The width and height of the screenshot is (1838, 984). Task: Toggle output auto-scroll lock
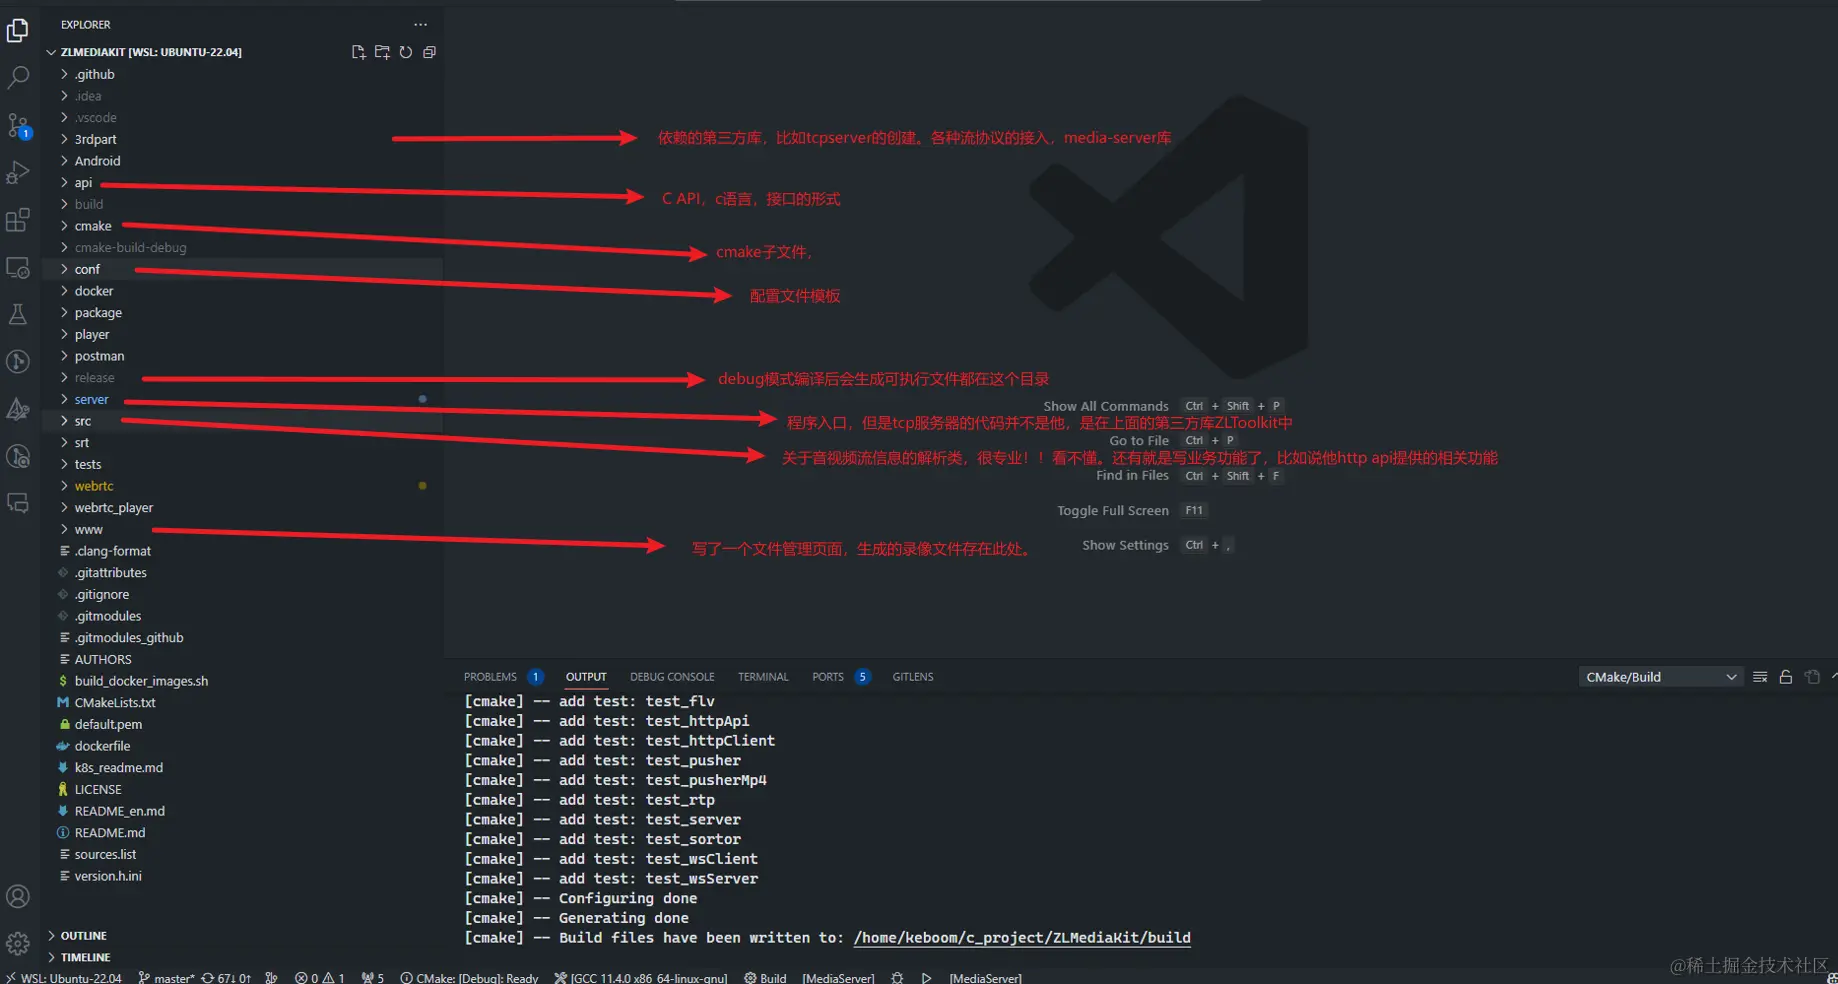(x=1786, y=677)
